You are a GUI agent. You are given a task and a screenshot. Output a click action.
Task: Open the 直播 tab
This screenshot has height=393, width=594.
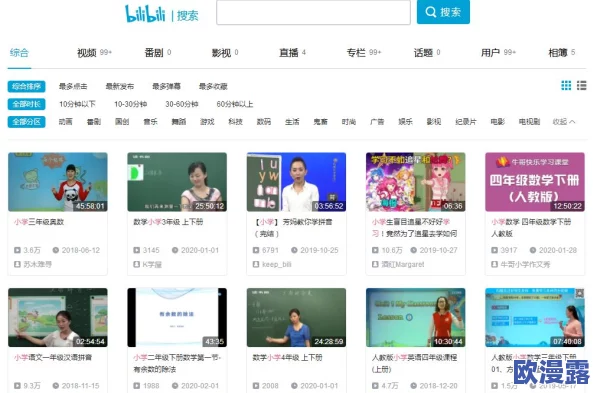click(292, 53)
